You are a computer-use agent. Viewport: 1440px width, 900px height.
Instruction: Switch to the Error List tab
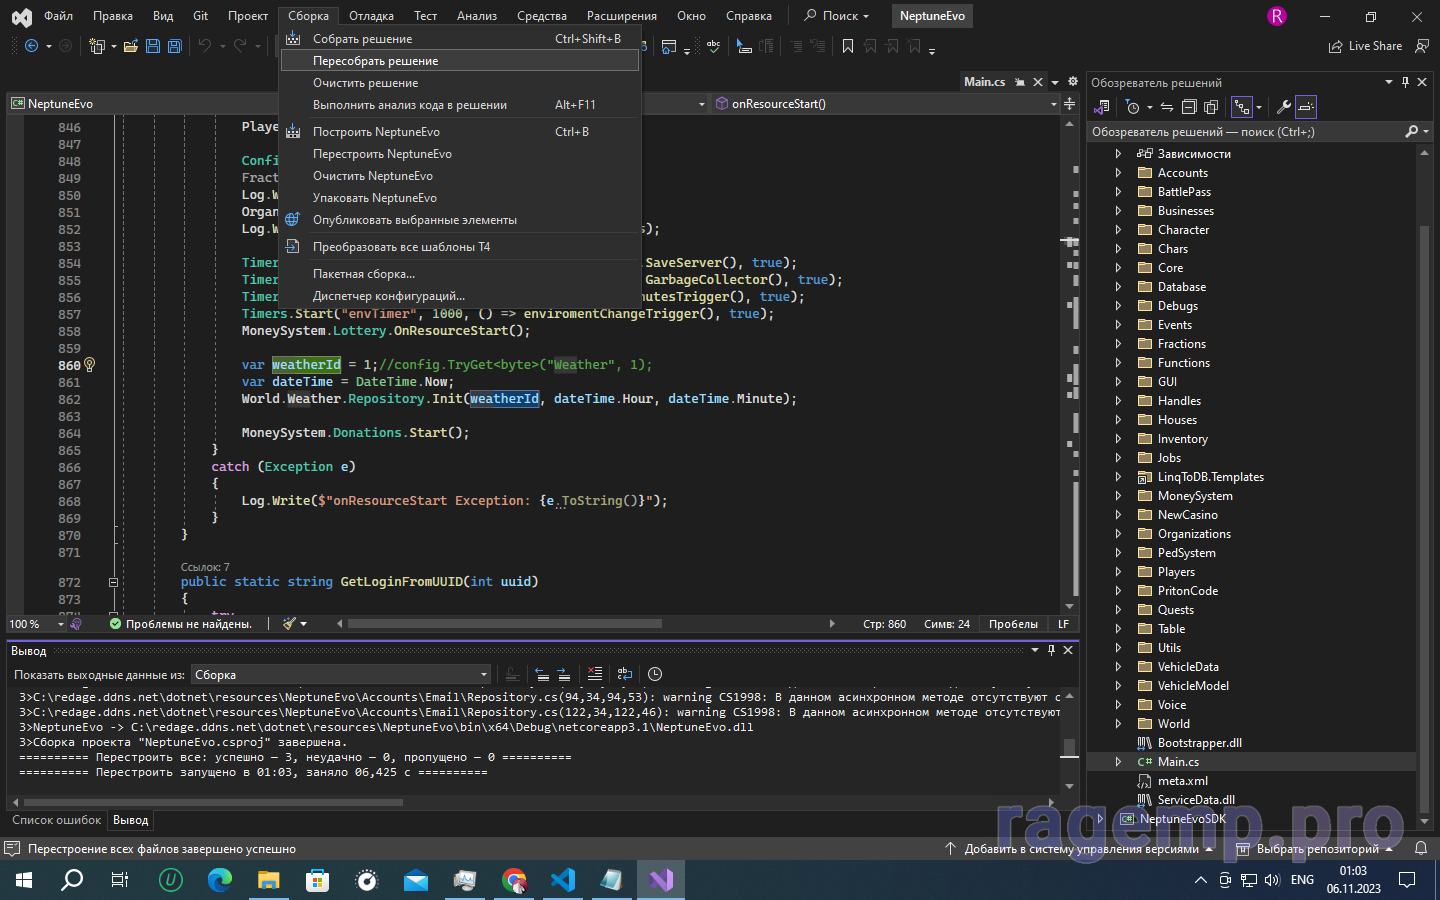coord(56,820)
